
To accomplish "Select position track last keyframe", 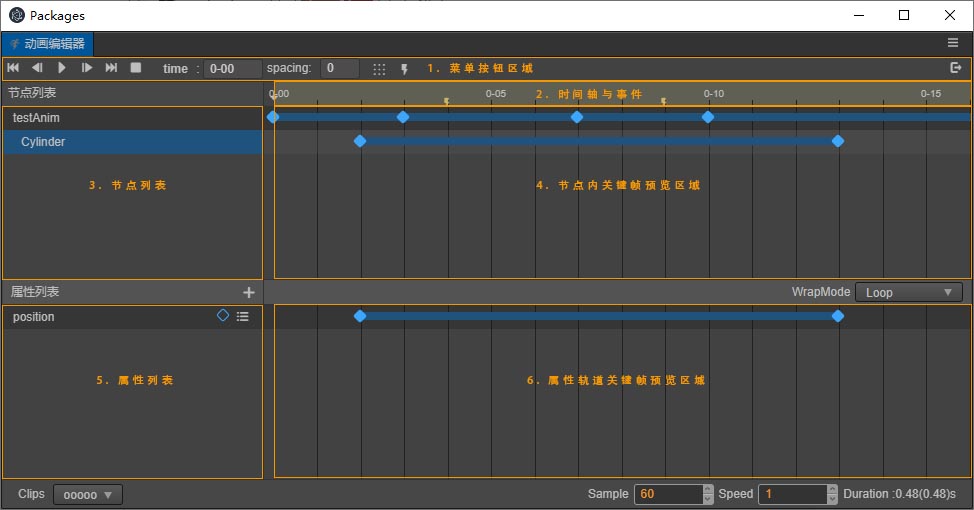I will coord(838,316).
